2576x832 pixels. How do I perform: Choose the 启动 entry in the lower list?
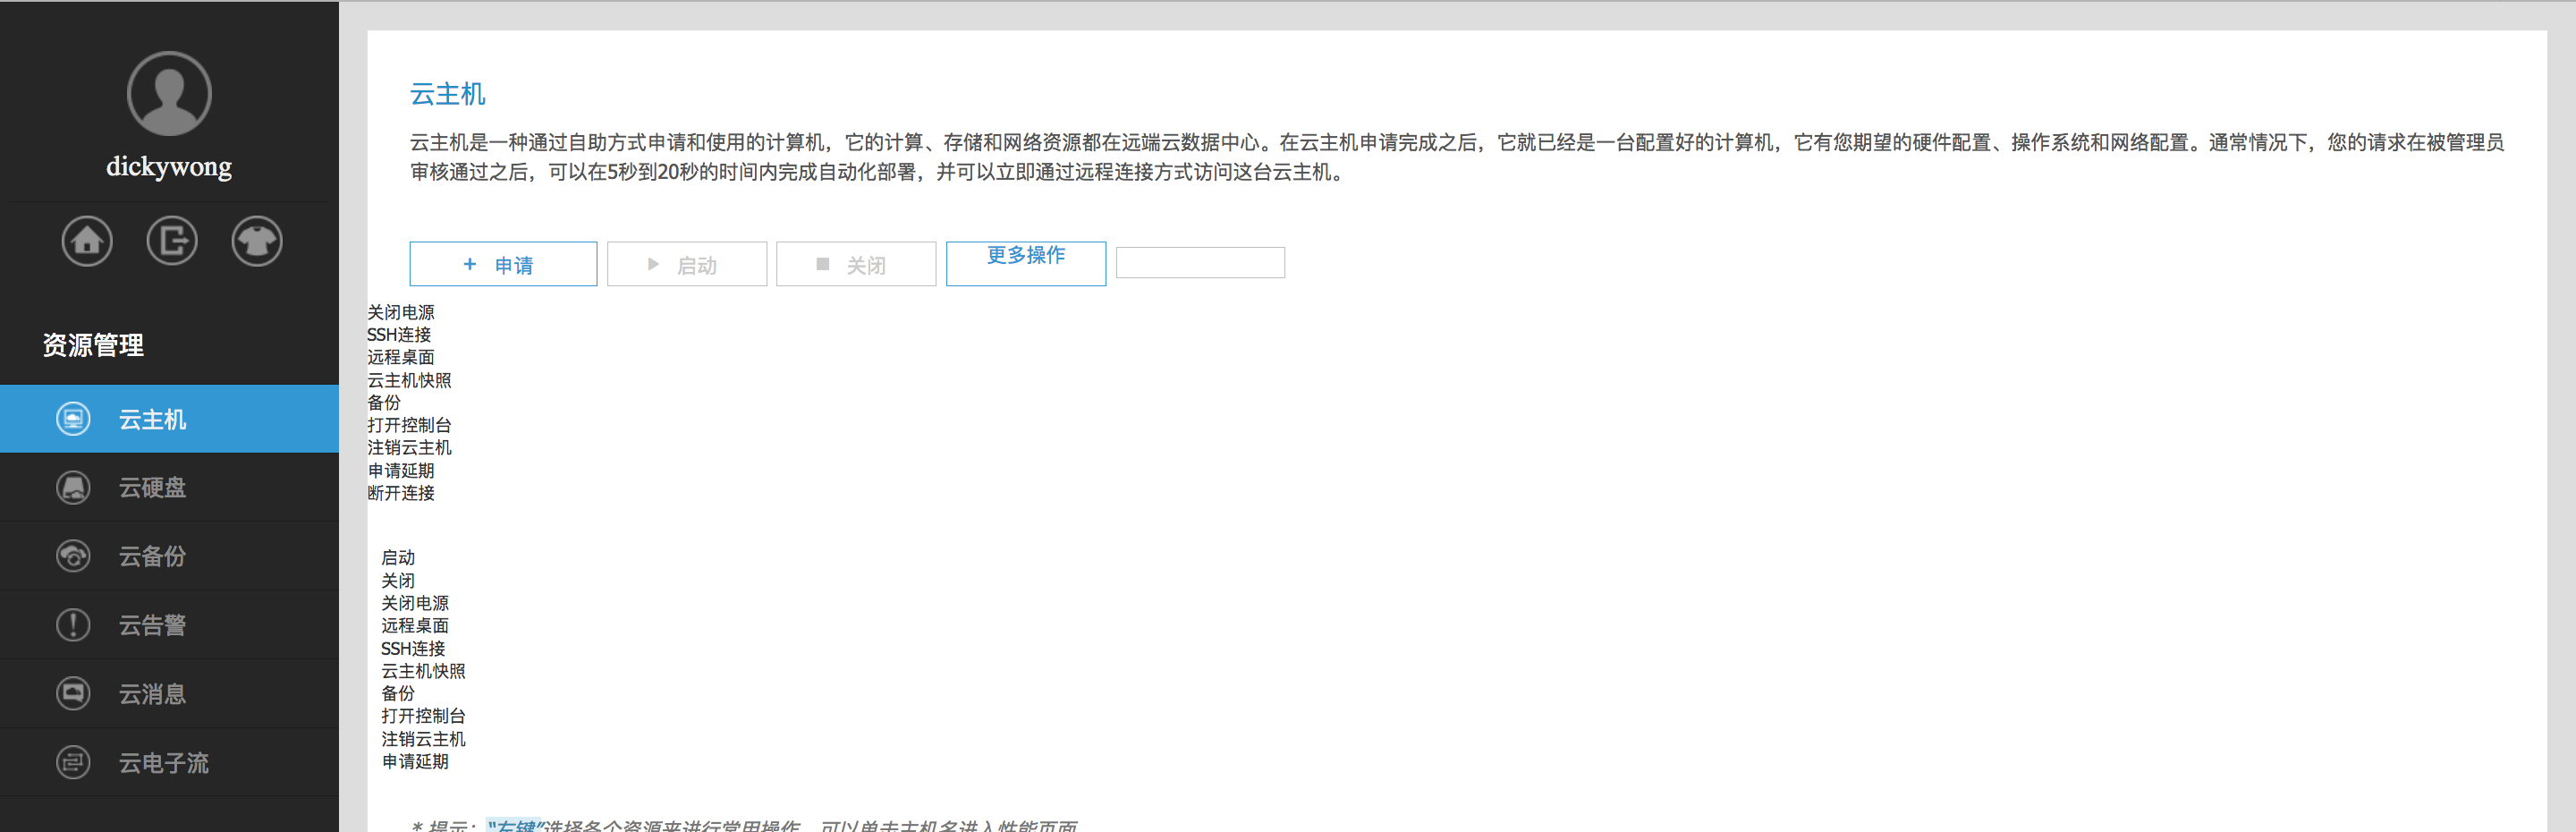[x=398, y=557]
